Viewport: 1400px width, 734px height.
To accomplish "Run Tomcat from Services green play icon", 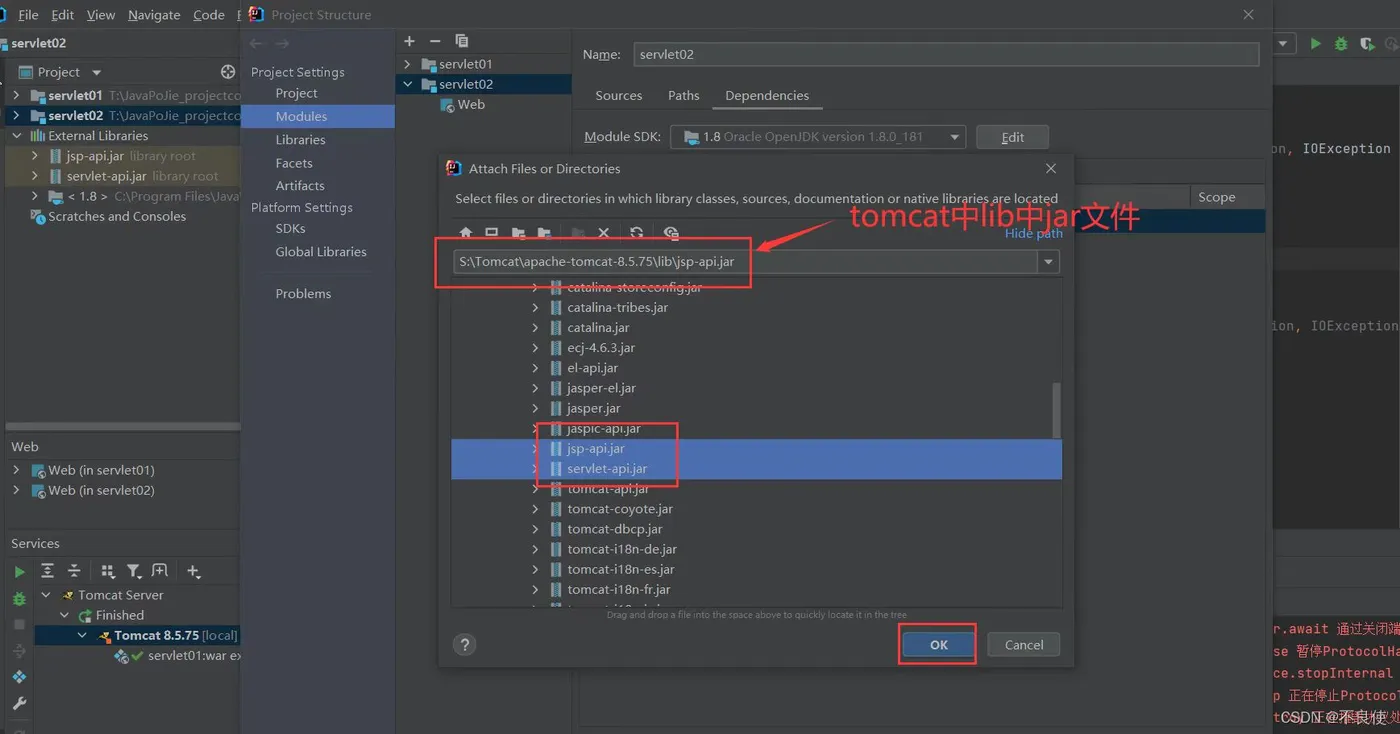I will [19, 571].
